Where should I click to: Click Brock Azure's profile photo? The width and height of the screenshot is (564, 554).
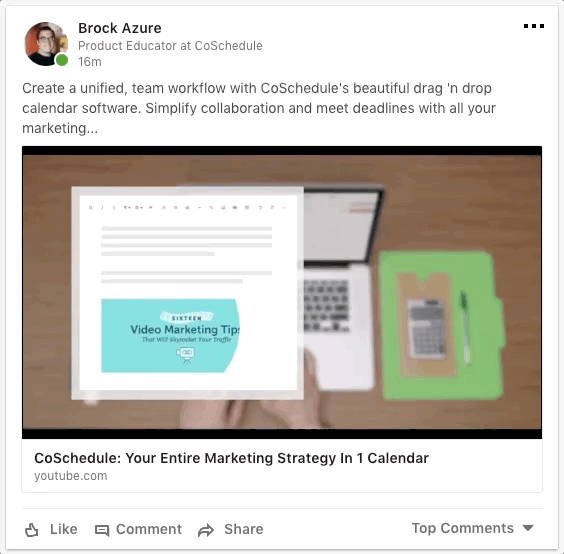point(46,44)
